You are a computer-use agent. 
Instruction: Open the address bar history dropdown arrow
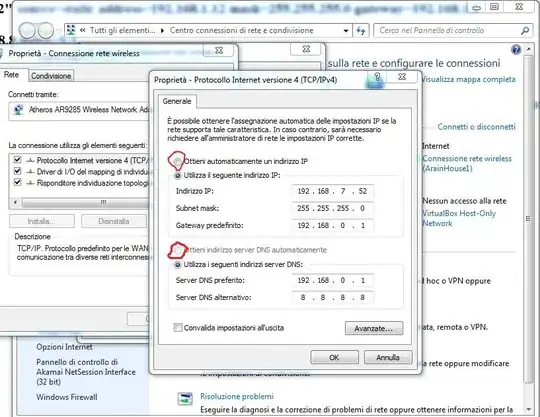(x=346, y=31)
